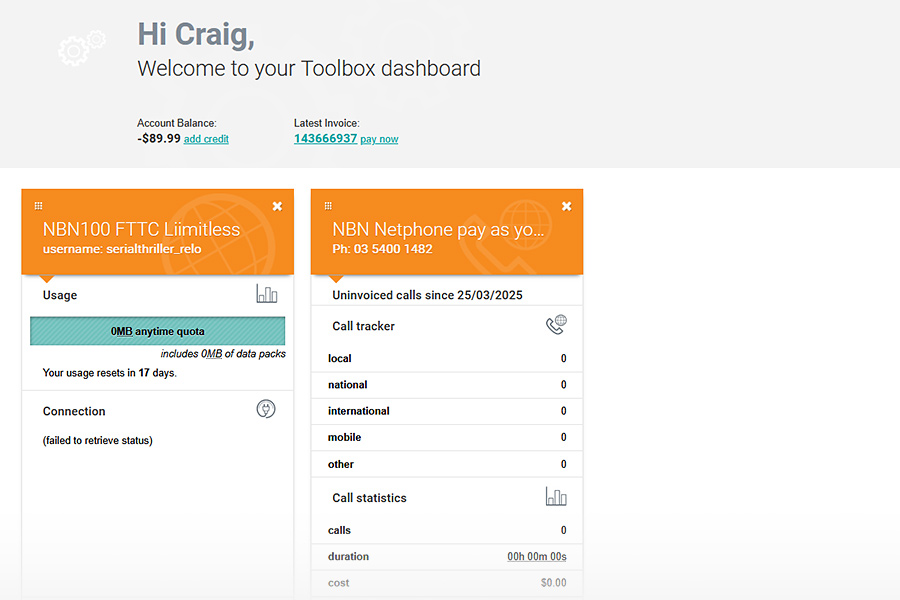Click drag handle on NBN100 FTTC widget
This screenshot has width=900, height=600.
(38, 206)
